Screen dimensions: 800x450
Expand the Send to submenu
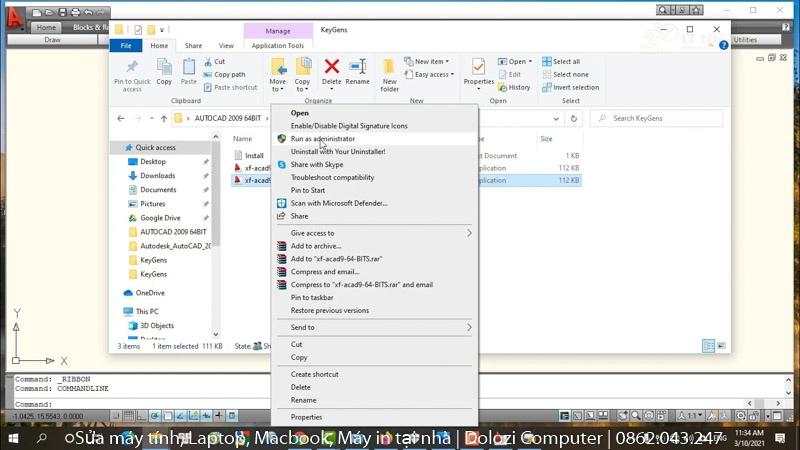click(x=374, y=328)
